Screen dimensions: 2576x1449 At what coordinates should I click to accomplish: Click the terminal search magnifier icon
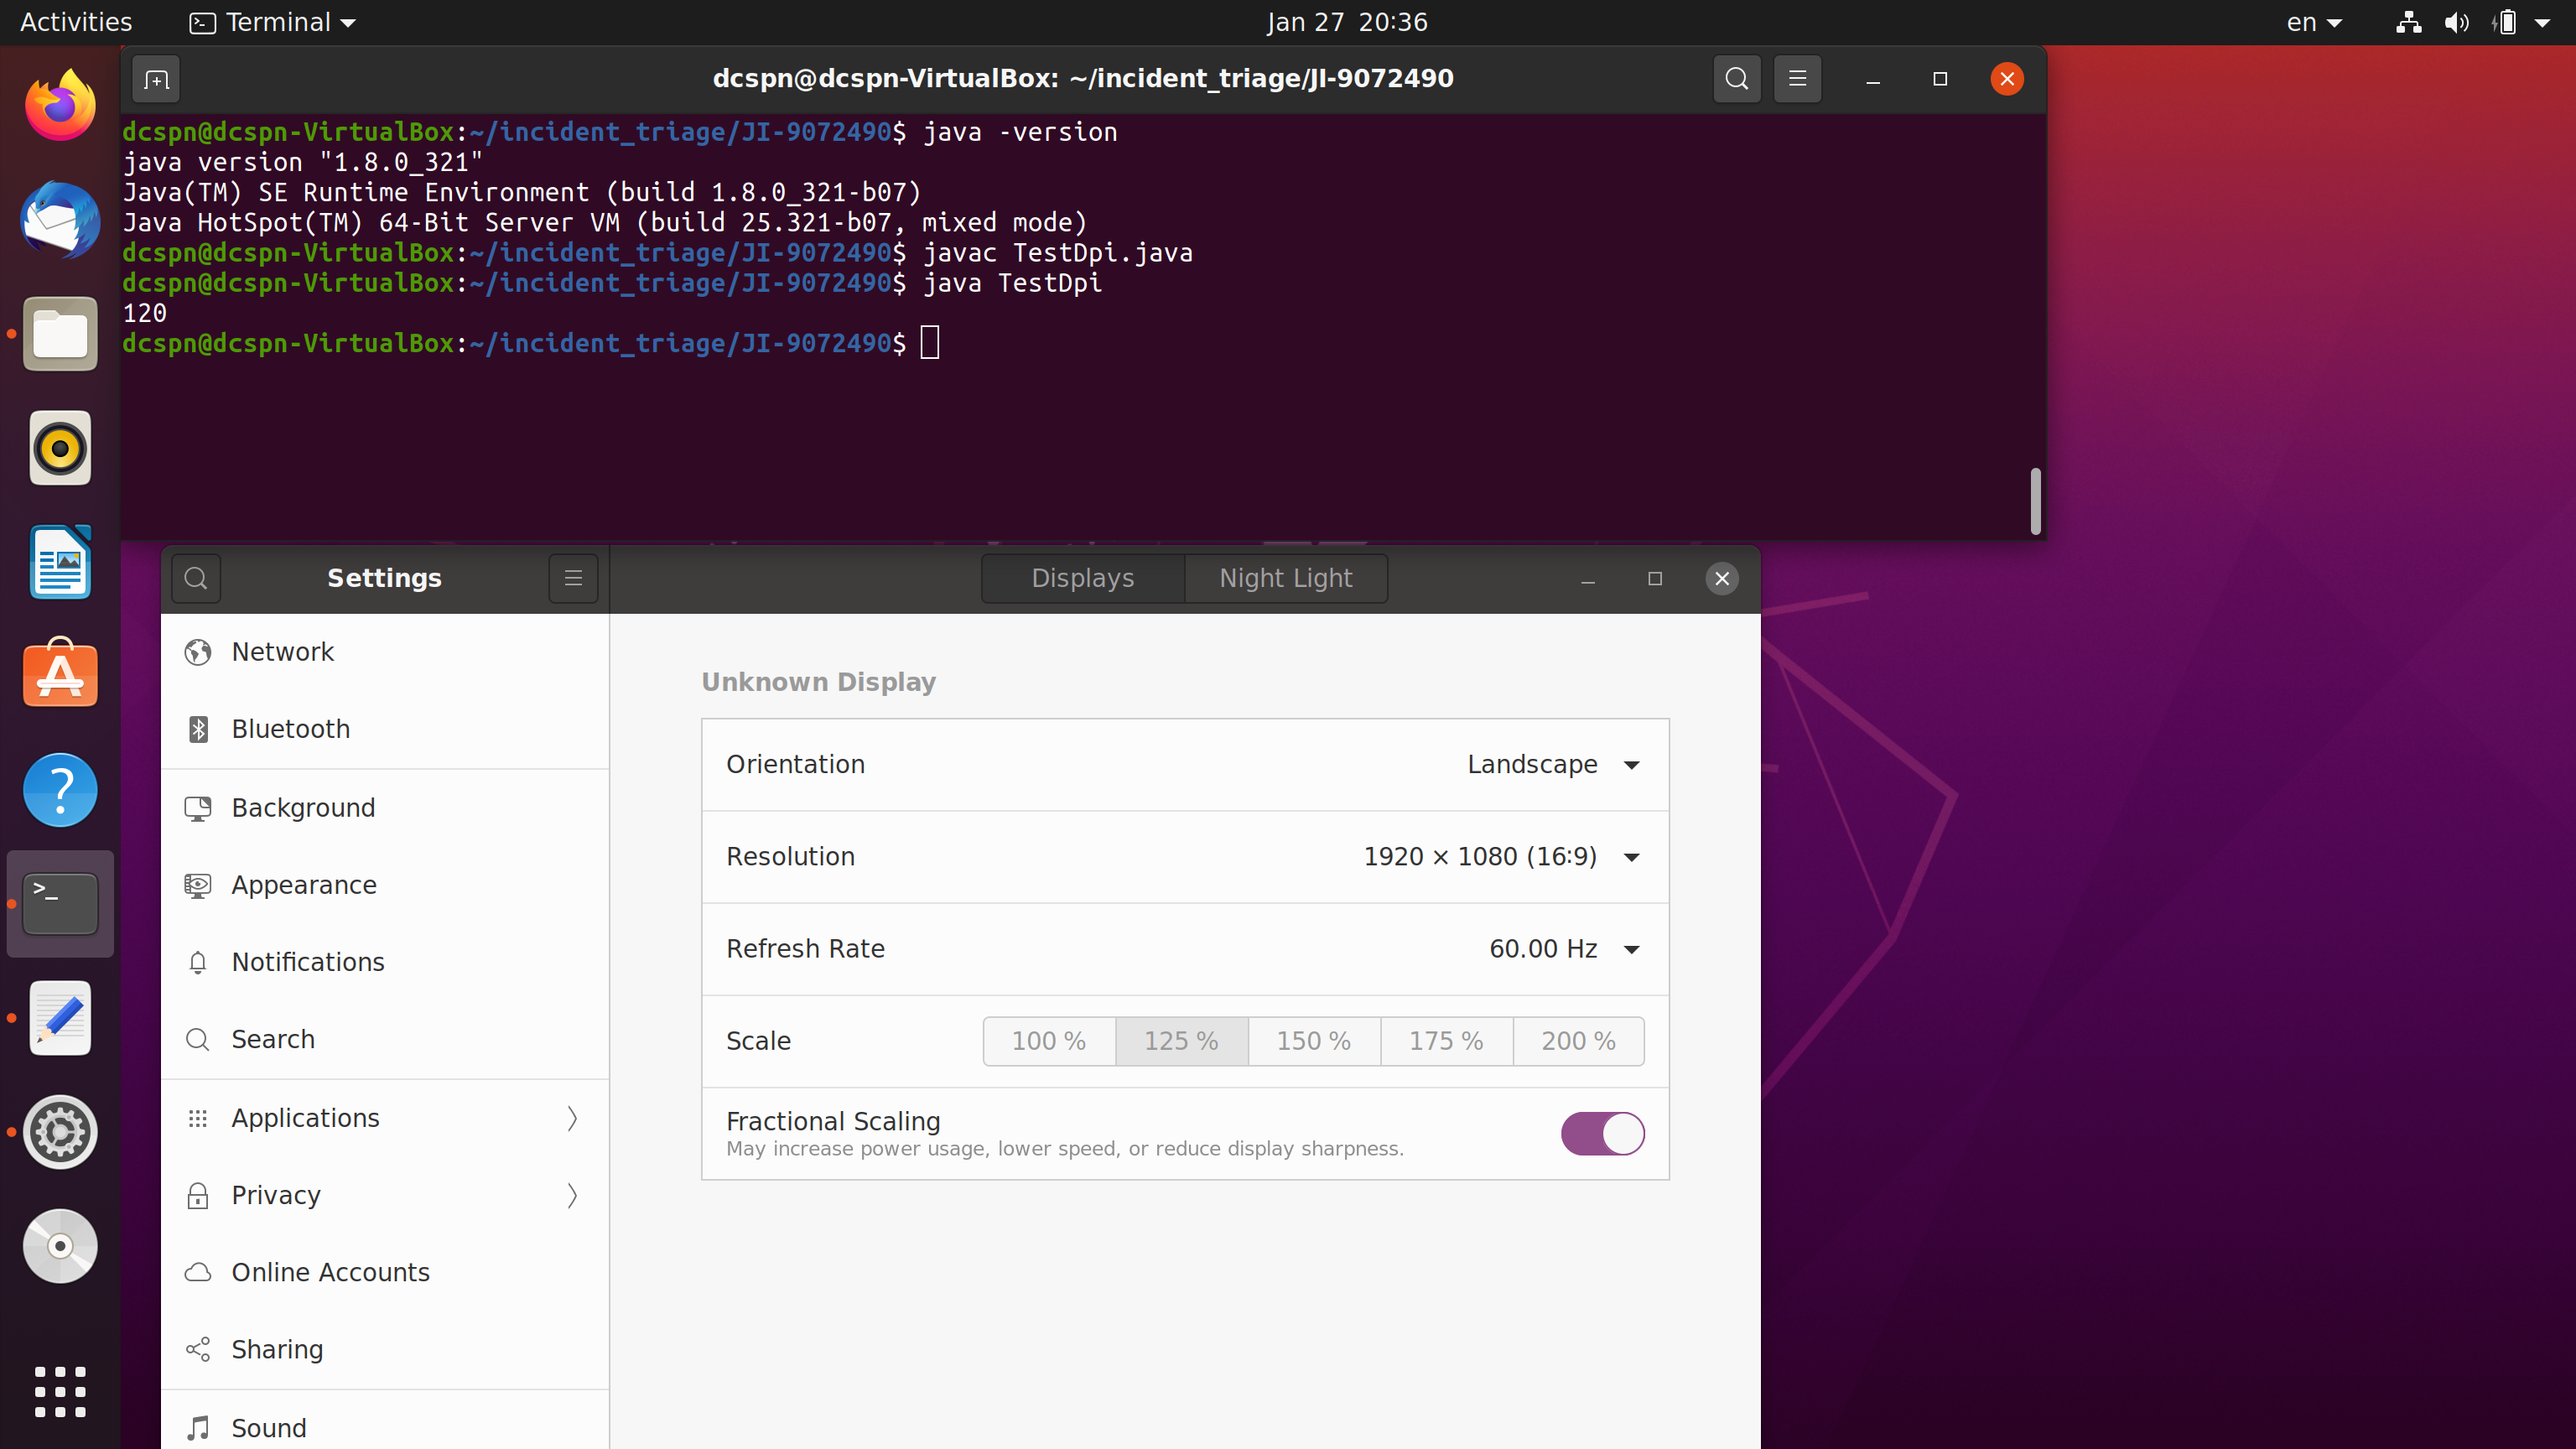click(x=1736, y=79)
